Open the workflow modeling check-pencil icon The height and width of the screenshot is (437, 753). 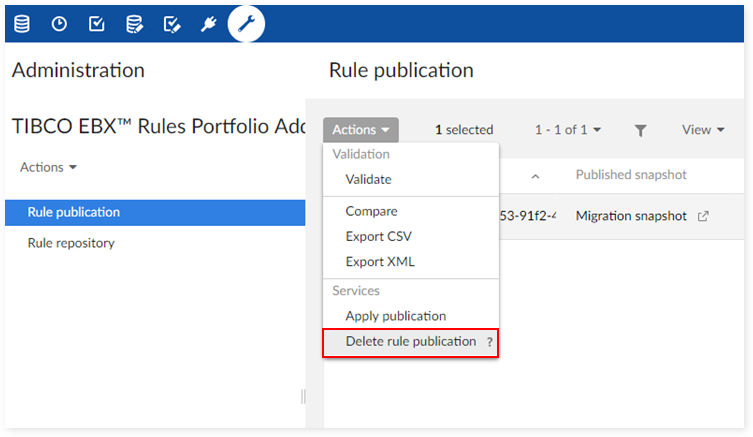(x=171, y=24)
